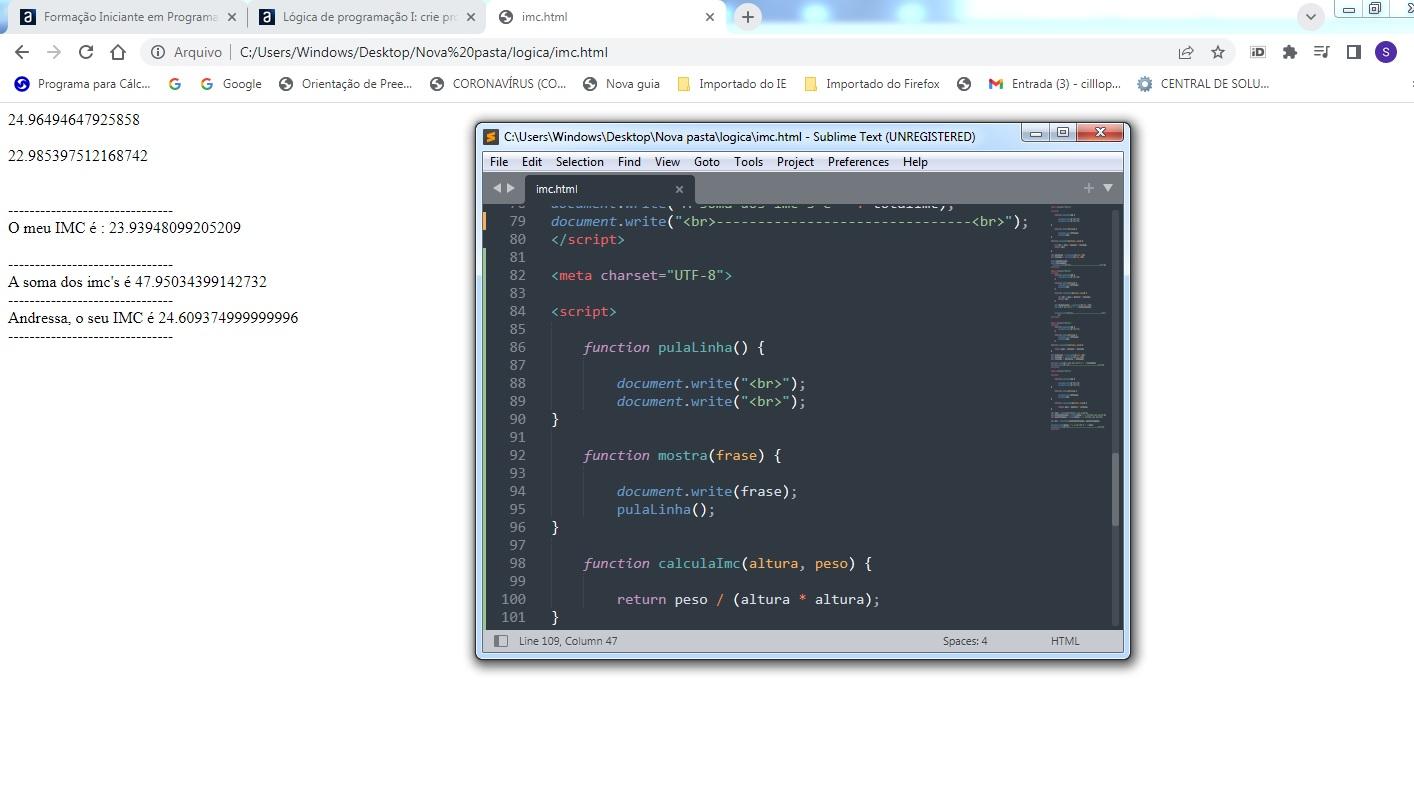The height and width of the screenshot is (800, 1414).
Task: Open Orientação de Pree... bookmark
Action: (346, 84)
